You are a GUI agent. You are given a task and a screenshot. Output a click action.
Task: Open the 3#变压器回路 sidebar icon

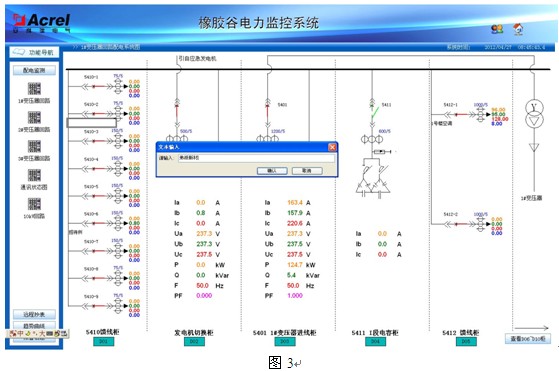[x=34, y=146]
